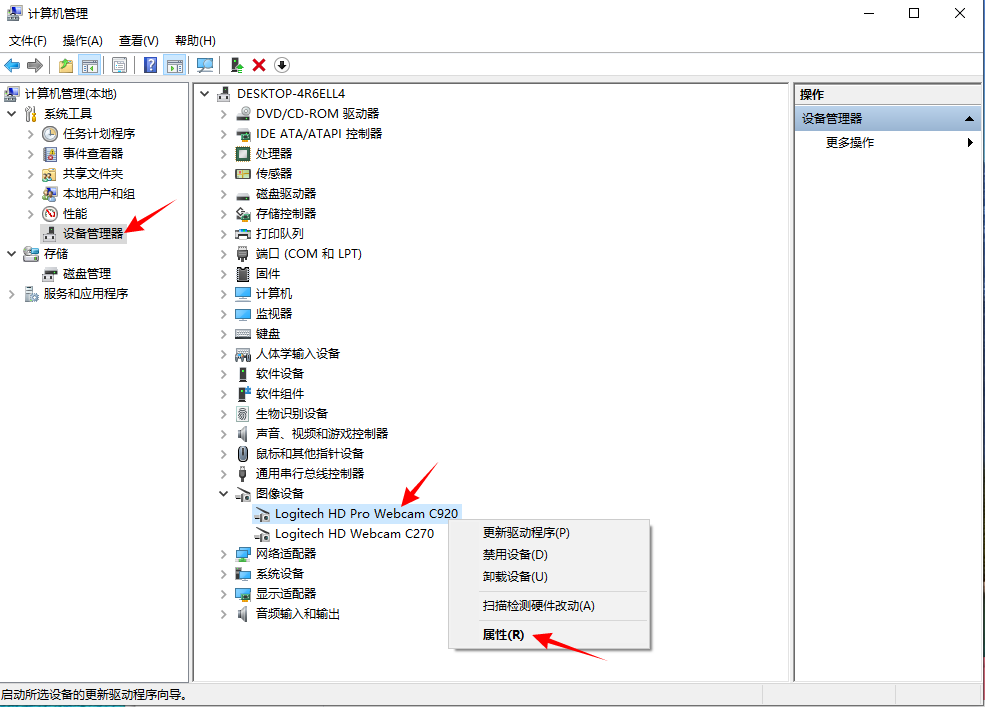985x707 pixels.
Task: Click the Up one level folder icon
Action: click(66, 65)
